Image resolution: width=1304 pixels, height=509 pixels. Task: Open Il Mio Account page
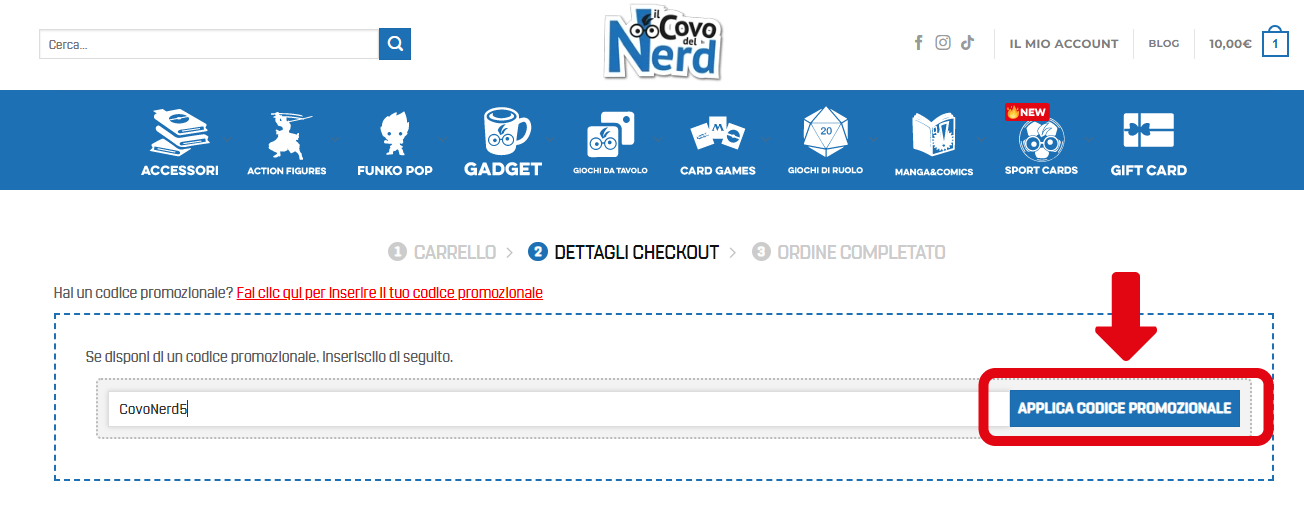coord(1064,44)
